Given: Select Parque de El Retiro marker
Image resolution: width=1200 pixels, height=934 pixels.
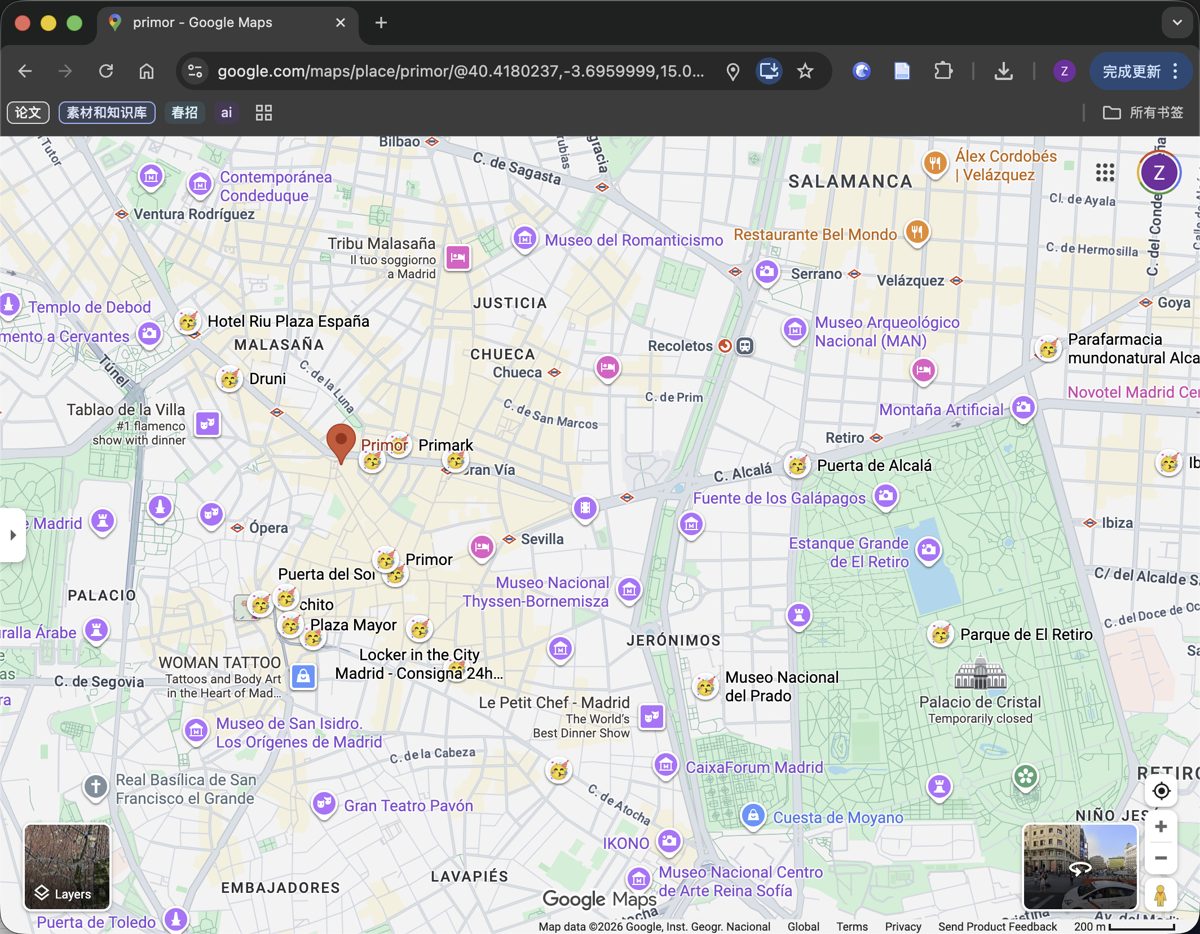Looking at the screenshot, I should [940, 633].
